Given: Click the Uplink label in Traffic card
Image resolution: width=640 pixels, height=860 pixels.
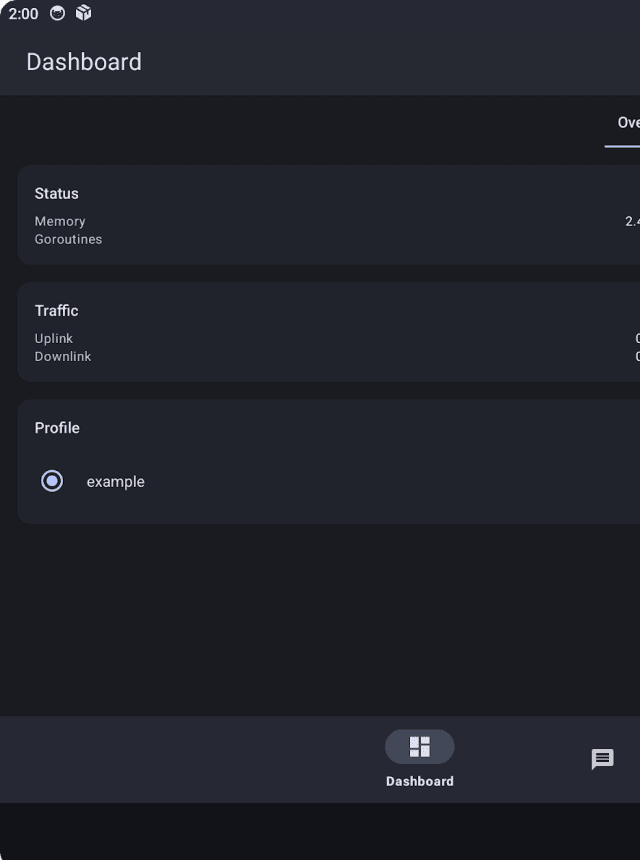Looking at the screenshot, I should pos(54,338).
